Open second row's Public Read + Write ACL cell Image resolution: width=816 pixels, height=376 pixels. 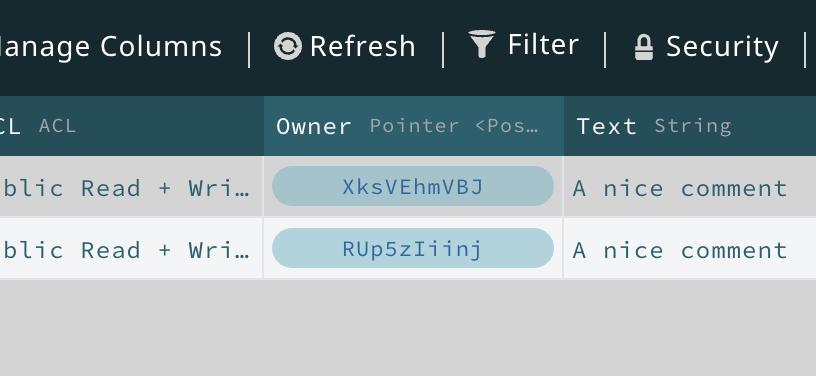(x=131, y=249)
